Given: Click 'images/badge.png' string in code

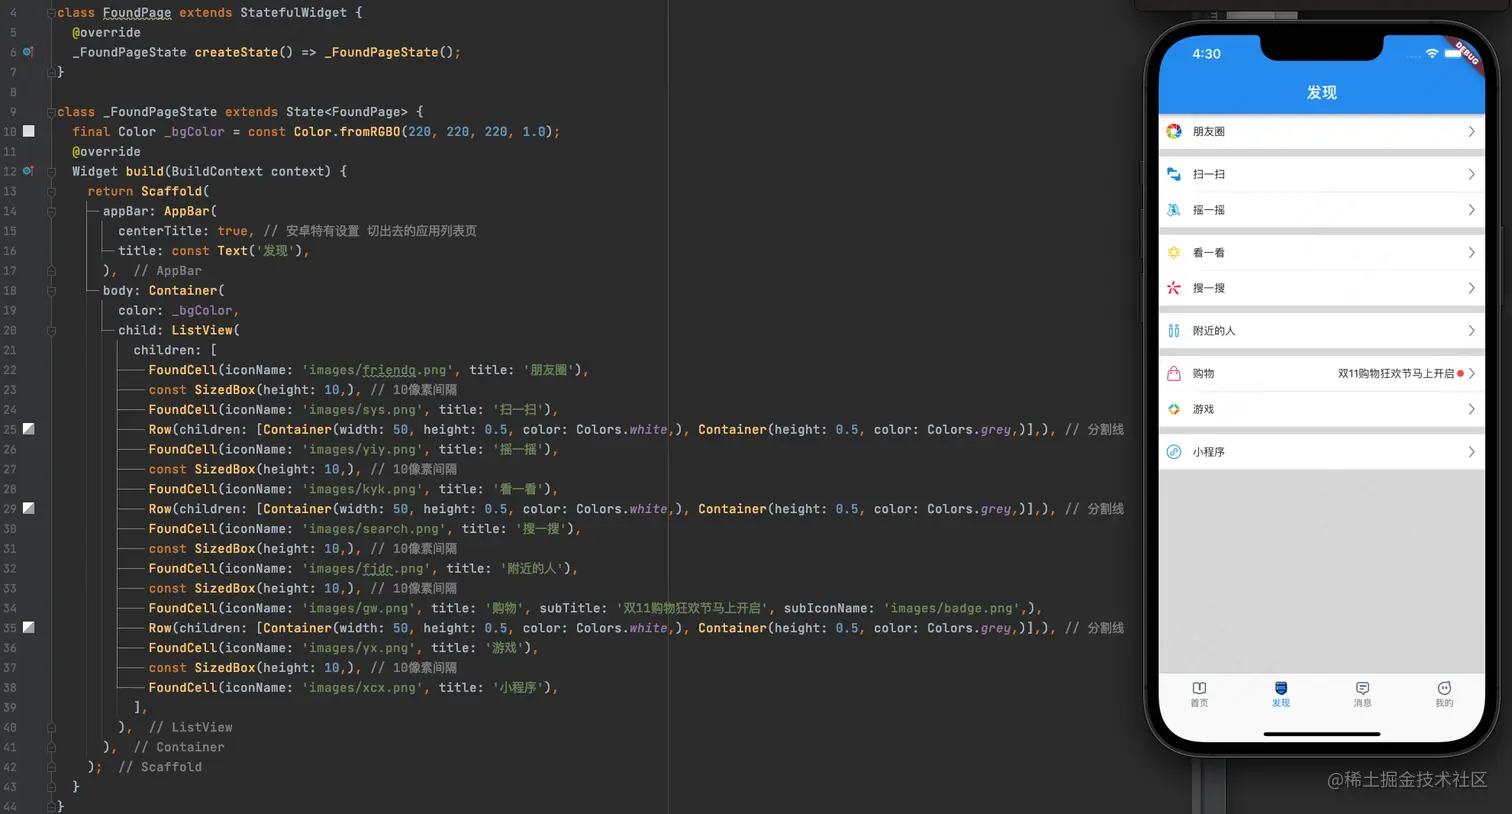Looking at the screenshot, I should [953, 608].
